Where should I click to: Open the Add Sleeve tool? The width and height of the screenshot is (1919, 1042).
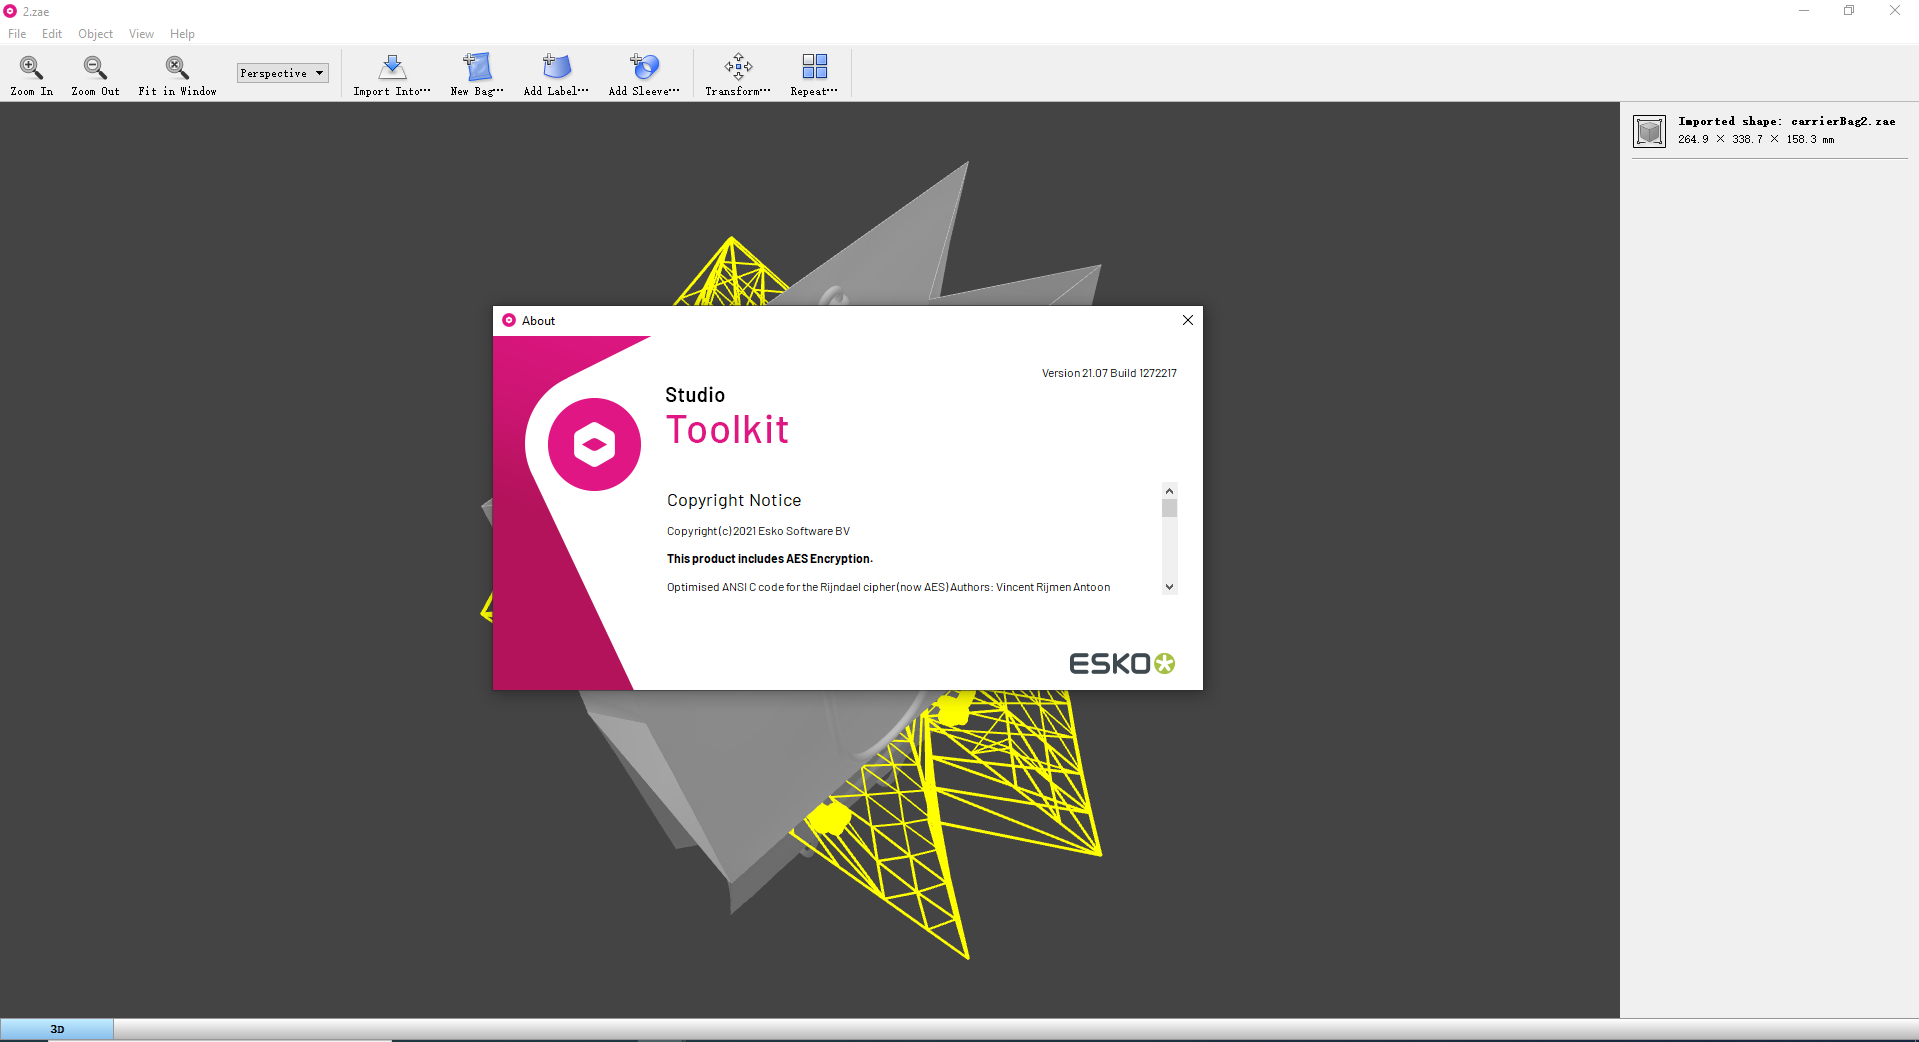pyautogui.click(x=644, y=74)
